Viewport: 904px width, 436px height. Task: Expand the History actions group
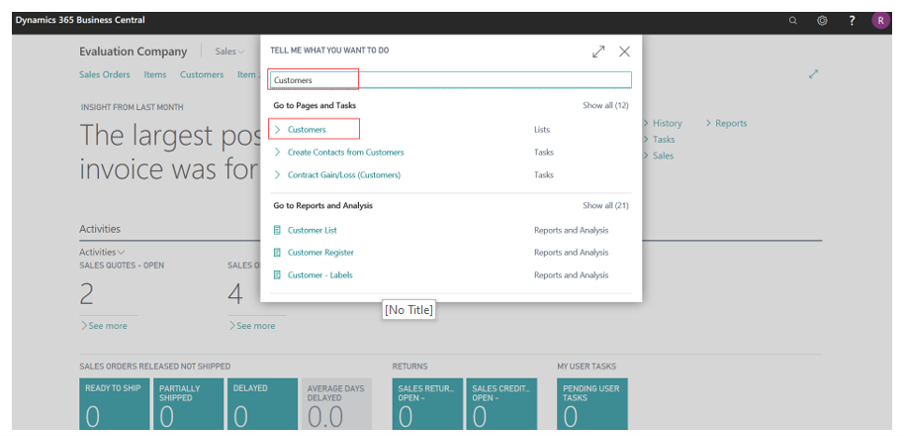[x=663, y=123]
